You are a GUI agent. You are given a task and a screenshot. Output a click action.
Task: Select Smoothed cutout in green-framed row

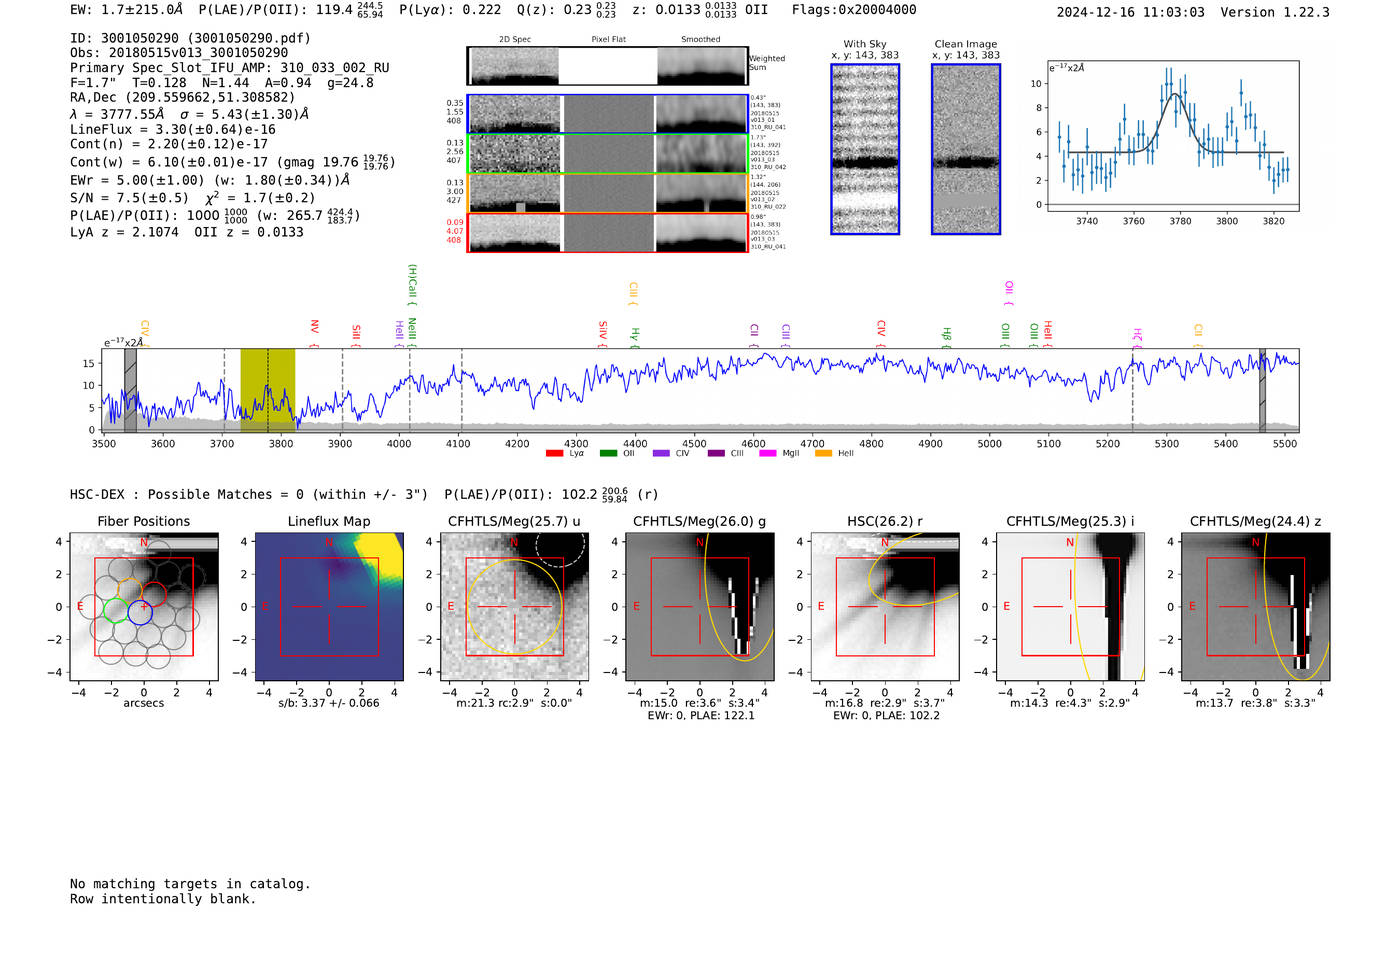point(701,154)
